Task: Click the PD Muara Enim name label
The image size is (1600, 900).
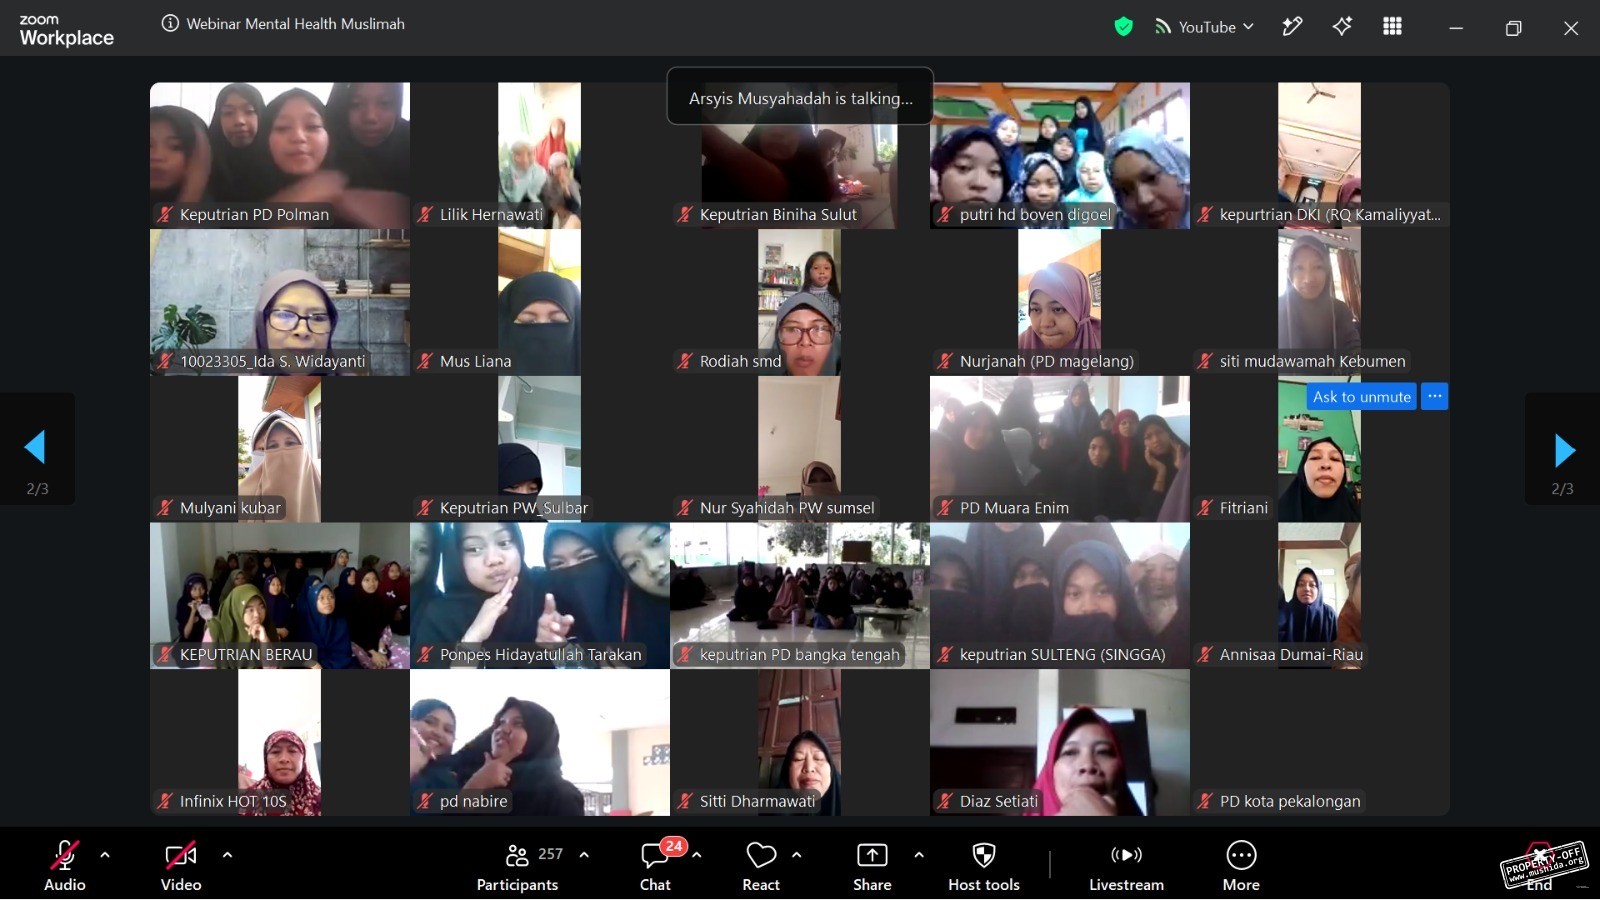Action: pos(1014,508)
